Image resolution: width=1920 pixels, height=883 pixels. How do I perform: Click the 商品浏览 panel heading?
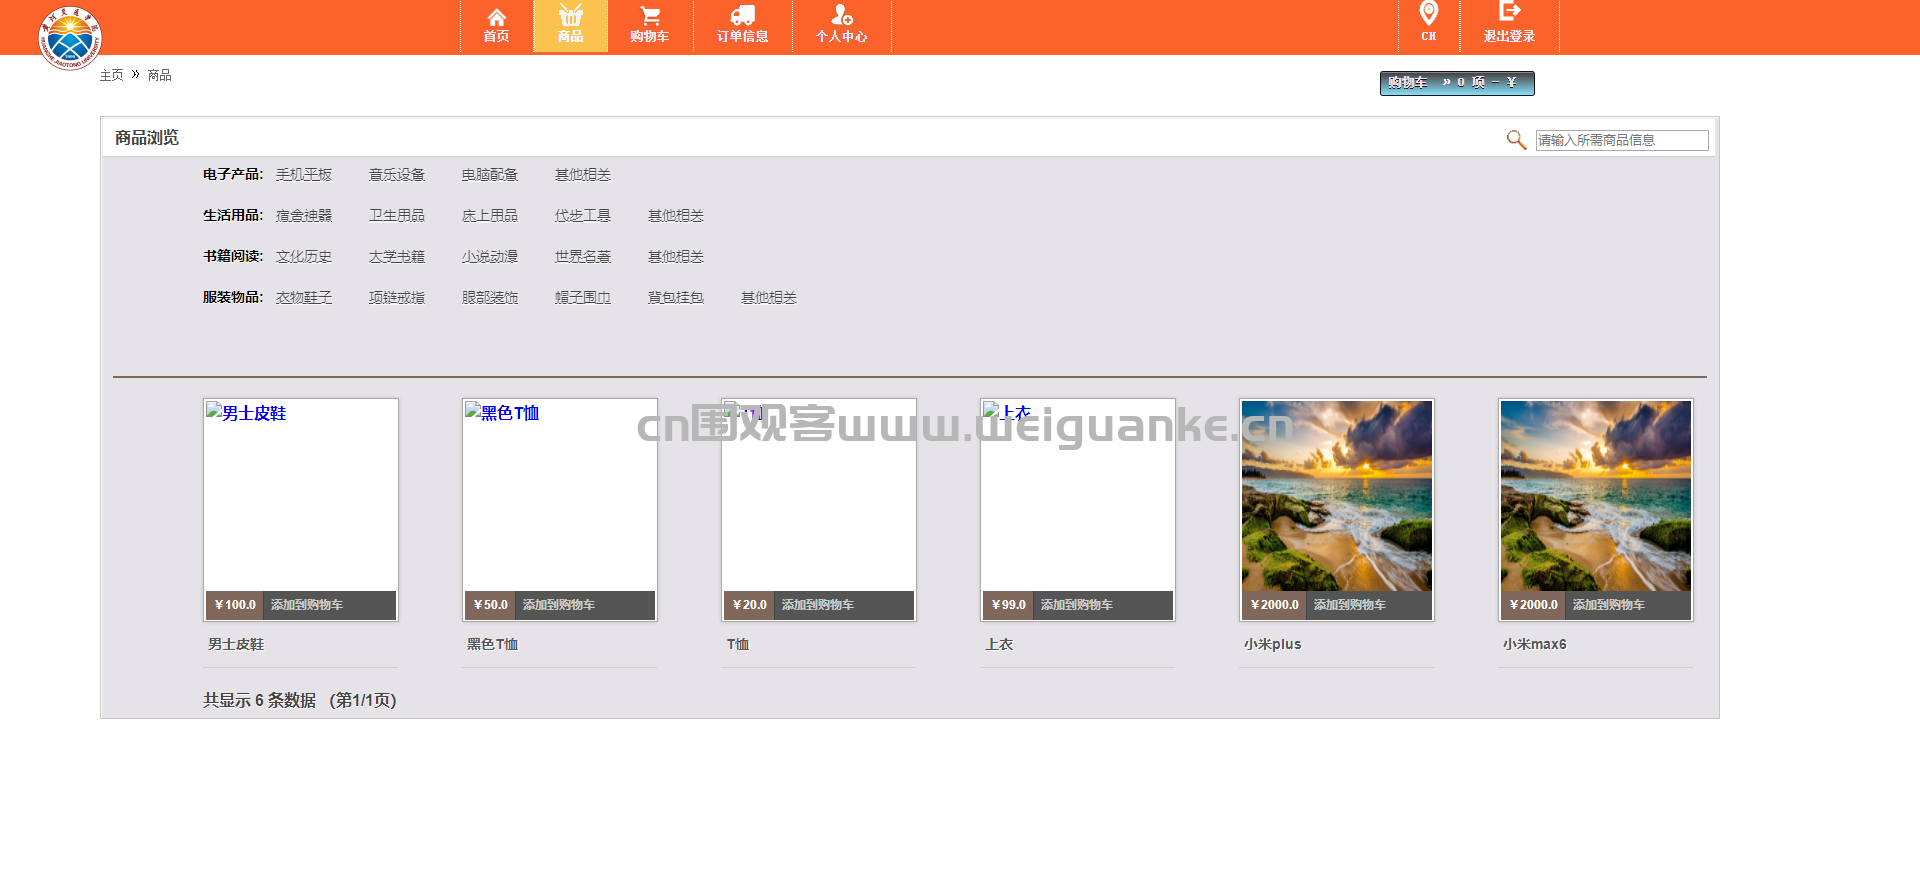(147, 137)
